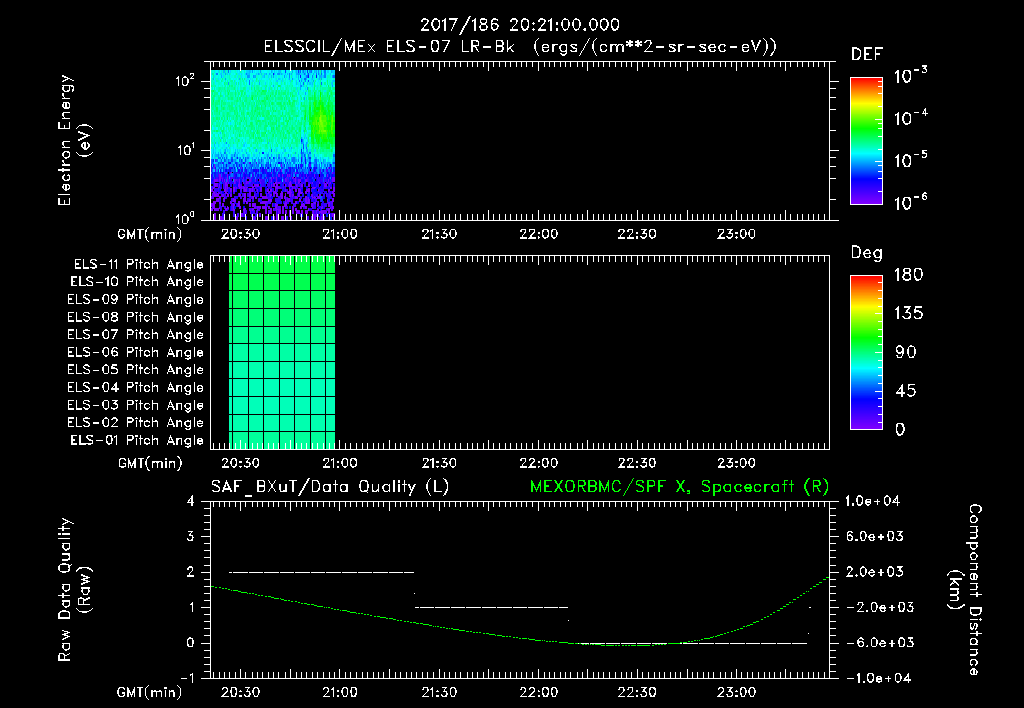Click the 45 value on the Deg scale
Screen dimensions: 1024x708
click(x=905, y=391)
